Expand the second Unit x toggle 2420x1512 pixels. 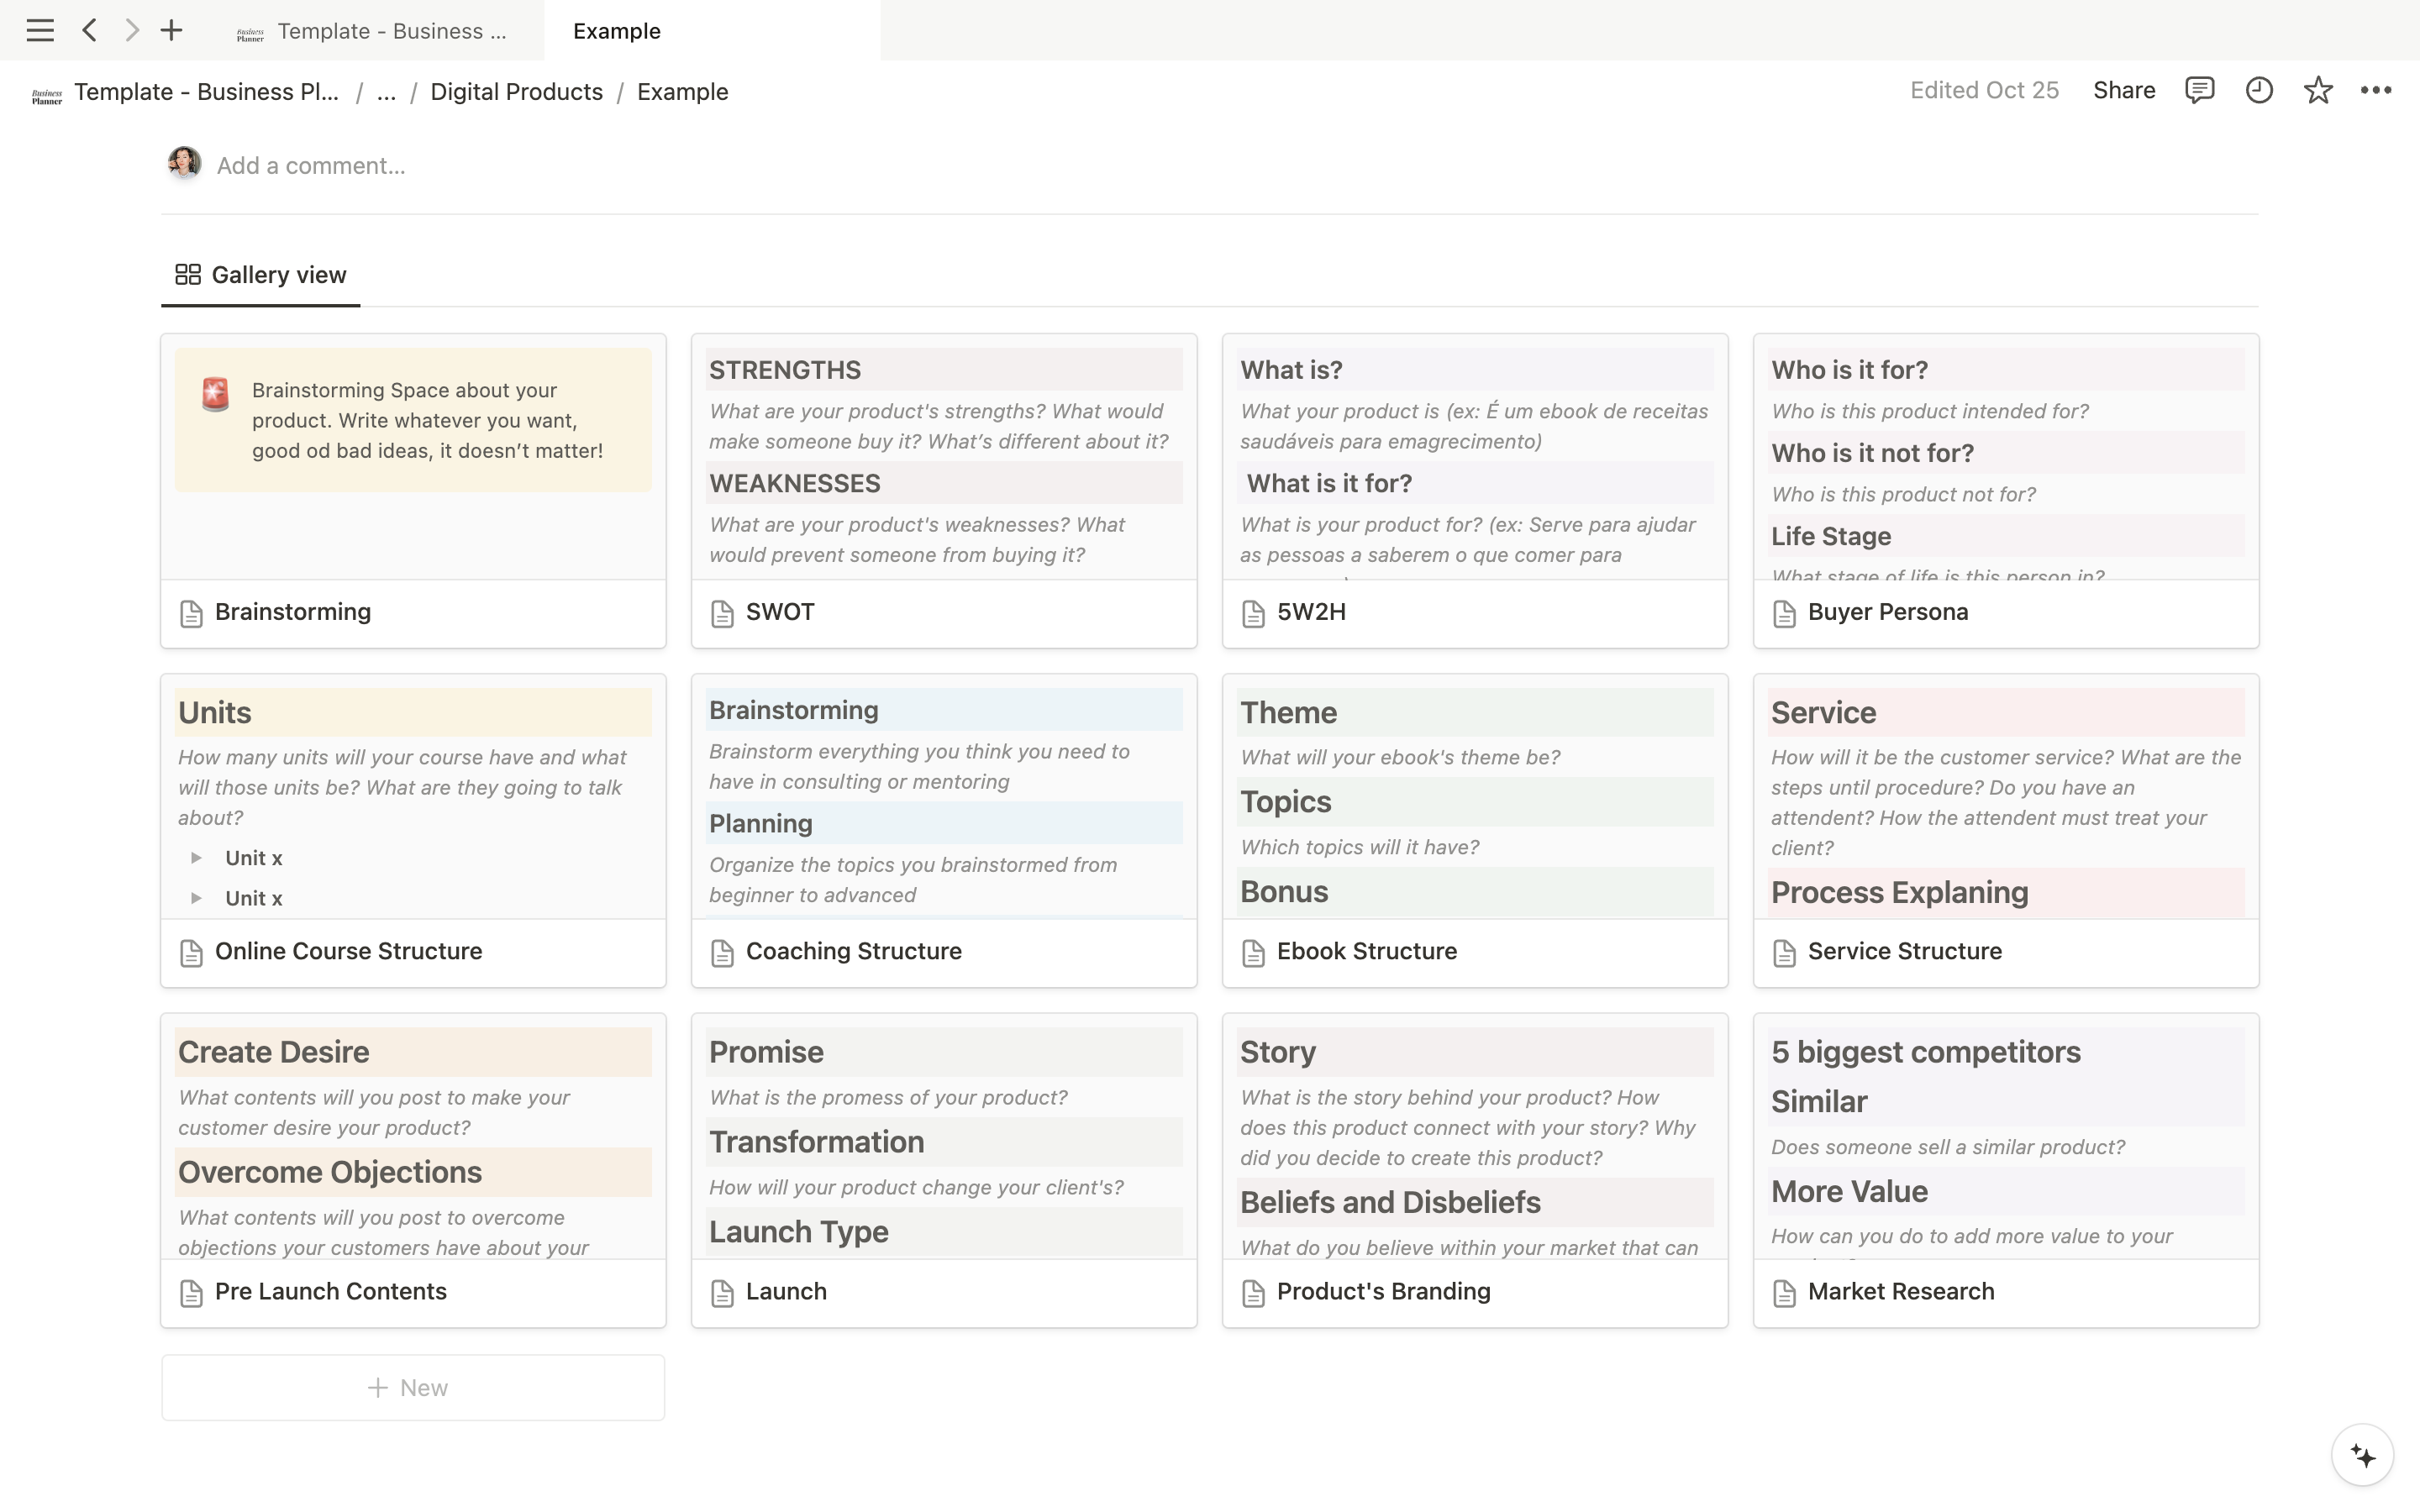click(197, 898)
